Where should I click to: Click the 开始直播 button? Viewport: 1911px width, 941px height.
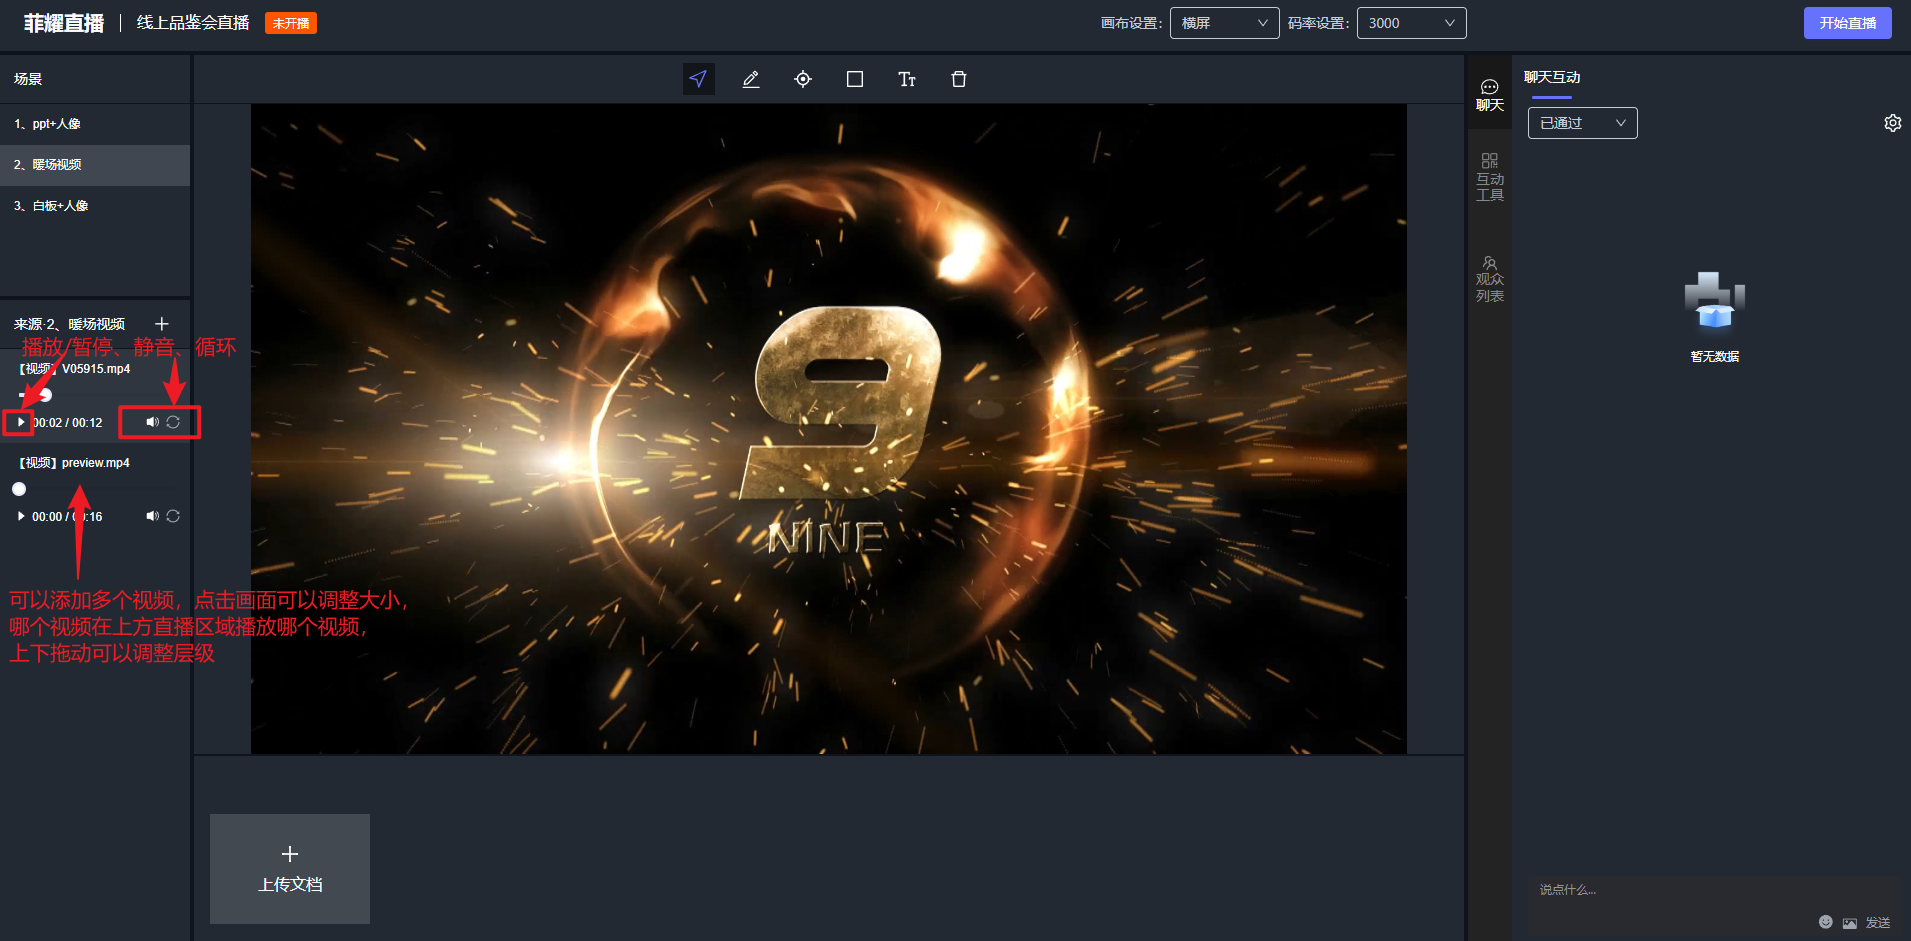1847,23
